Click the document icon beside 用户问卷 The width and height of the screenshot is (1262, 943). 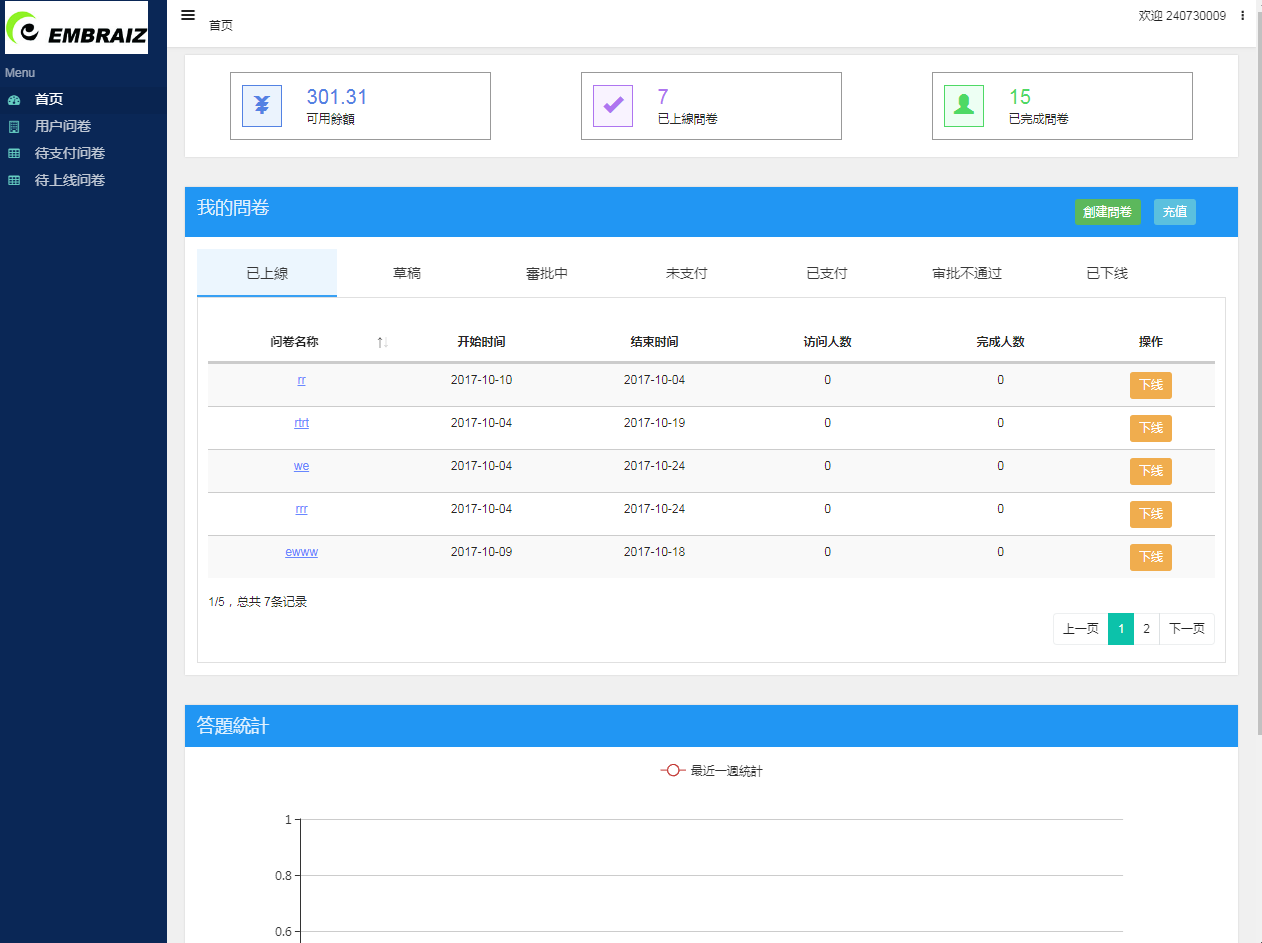(14, 127)
